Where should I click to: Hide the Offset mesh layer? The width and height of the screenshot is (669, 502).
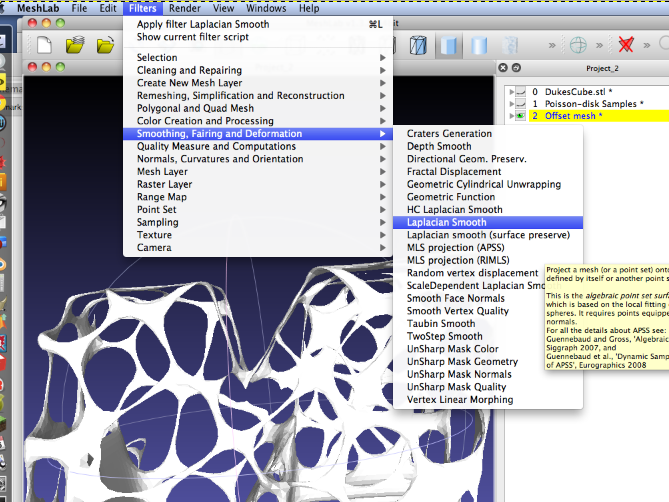521,116
